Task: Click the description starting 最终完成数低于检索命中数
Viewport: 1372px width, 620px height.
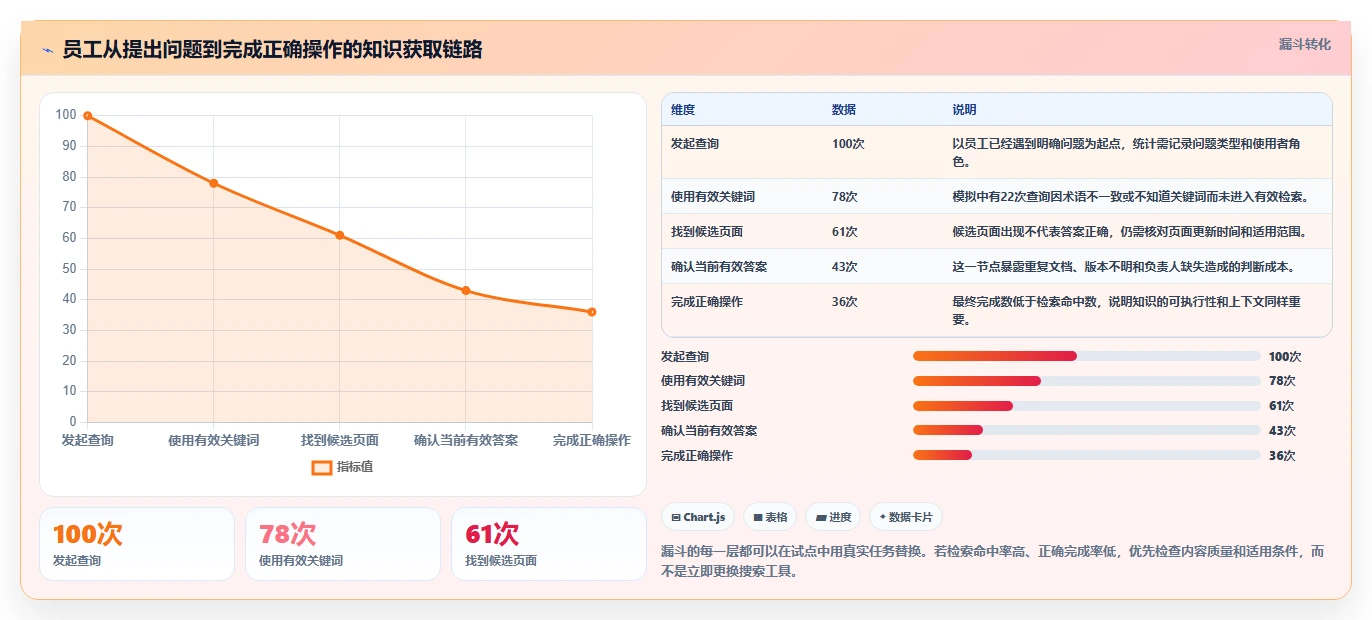Action: pos(1127,311)
